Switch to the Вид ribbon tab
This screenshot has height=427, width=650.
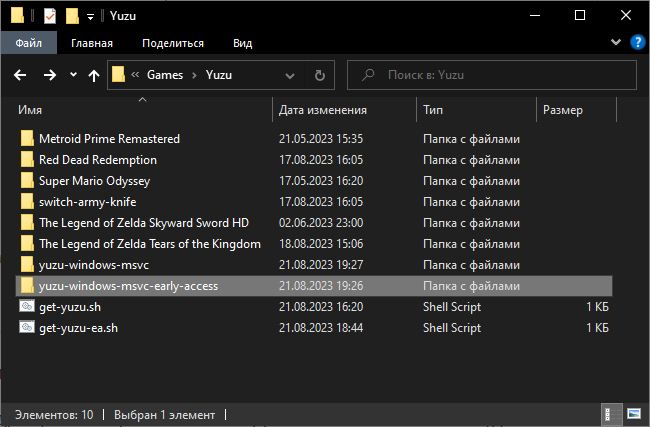(x=243, y=43)
